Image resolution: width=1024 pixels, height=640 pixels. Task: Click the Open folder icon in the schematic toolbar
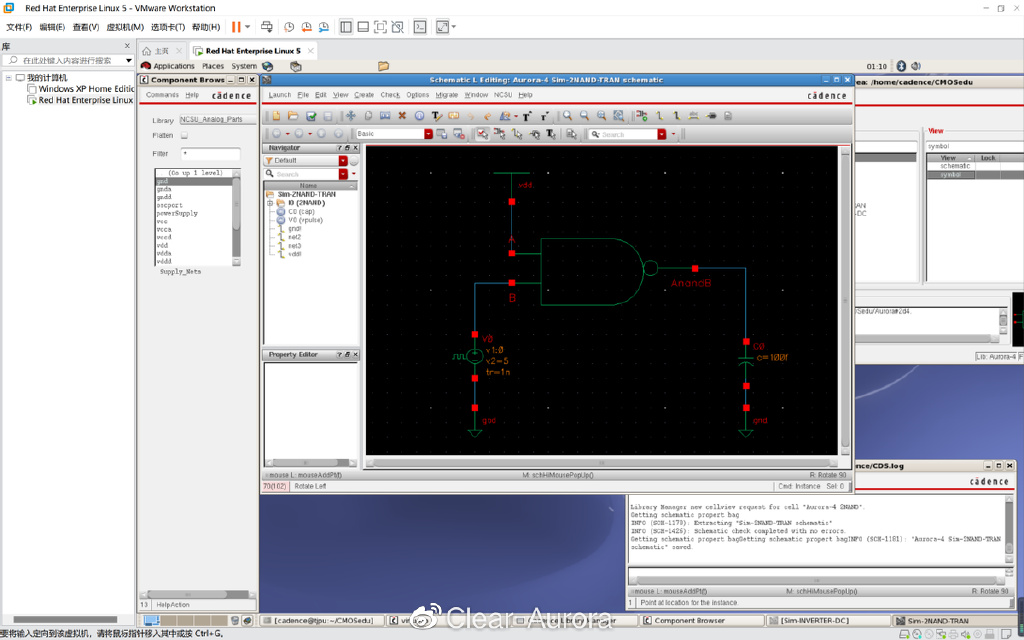tap(293, 116)
